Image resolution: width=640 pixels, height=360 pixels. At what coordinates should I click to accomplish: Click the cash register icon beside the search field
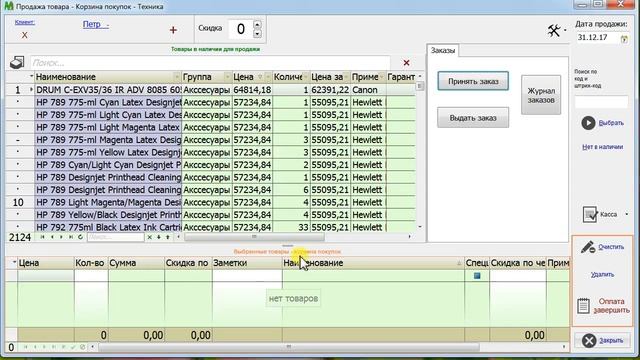tap(17, 62)
